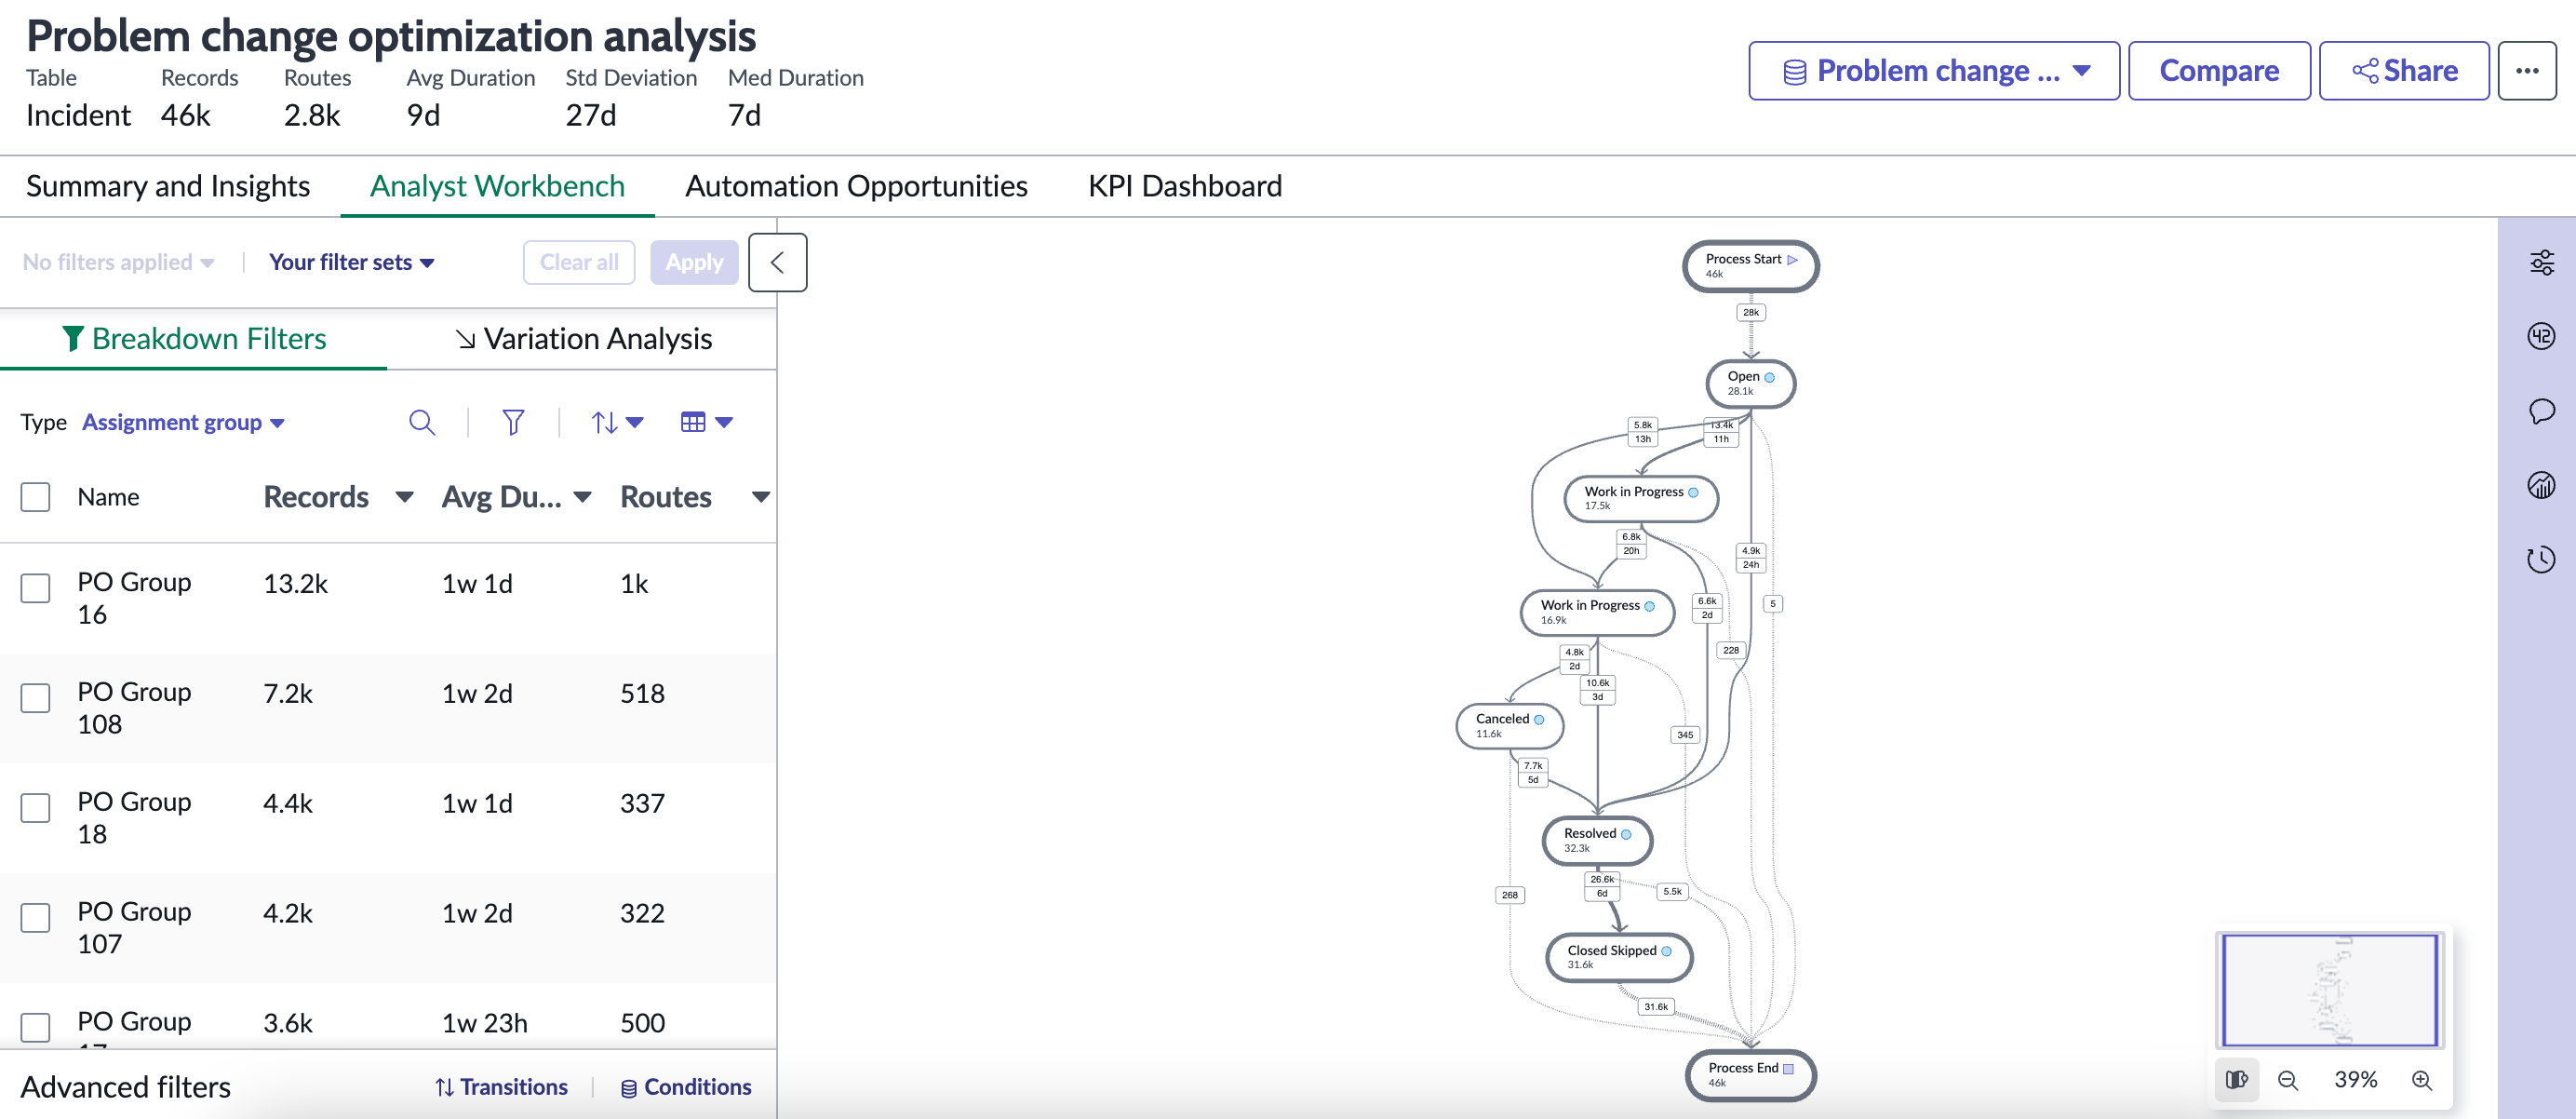Screen dimensions: 2576x1119
Task: Open the table columns dropdown
Action: coord(706,422)
